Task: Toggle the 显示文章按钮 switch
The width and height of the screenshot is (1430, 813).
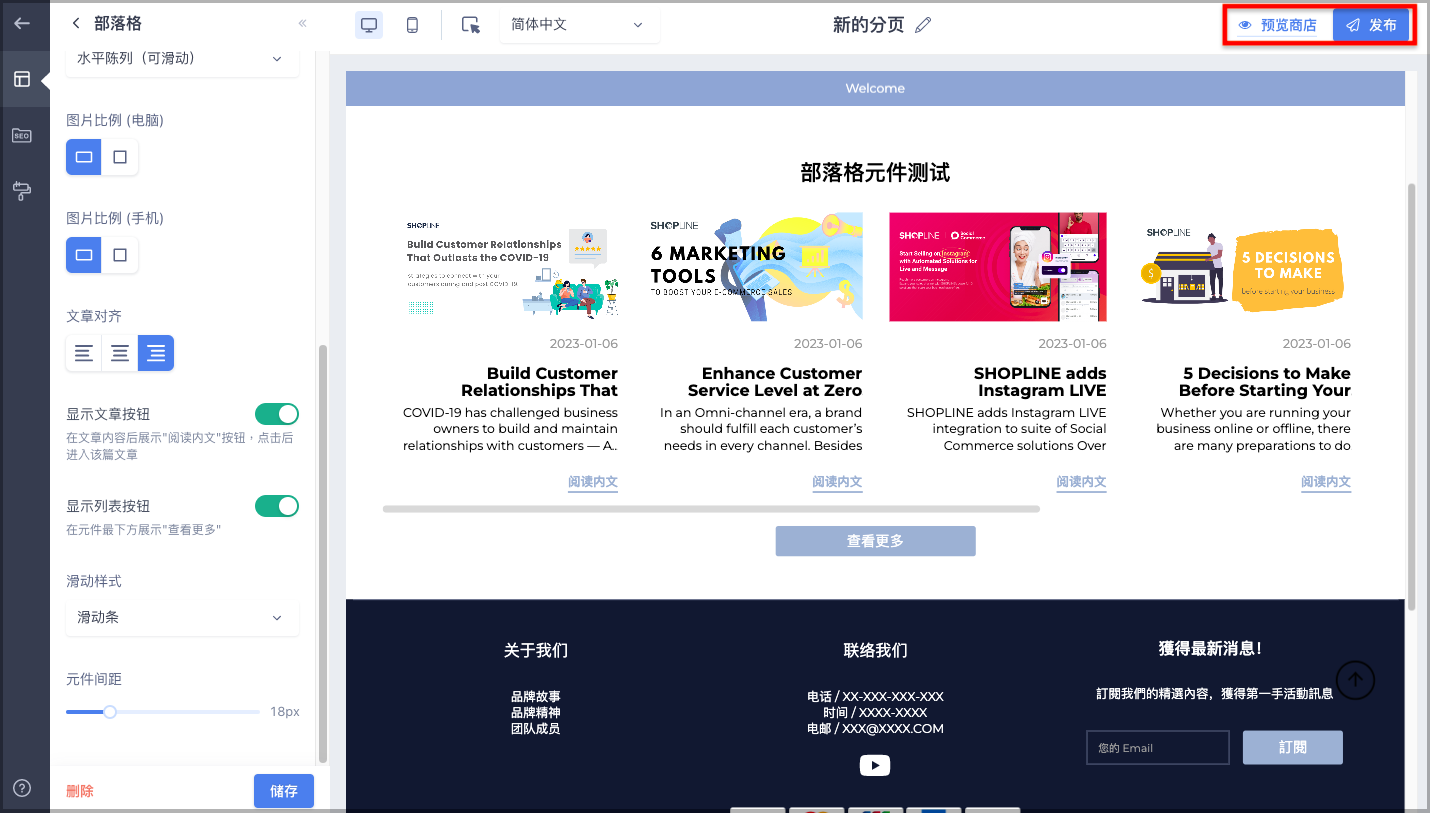Action: [x=277, y=414]
